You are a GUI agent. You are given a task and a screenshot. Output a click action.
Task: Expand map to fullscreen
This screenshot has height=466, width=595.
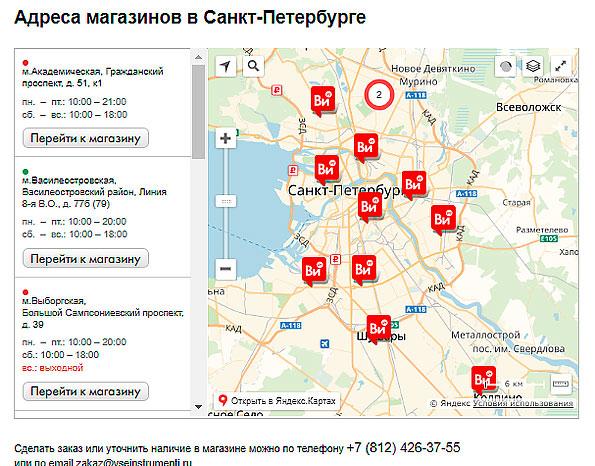(x=560, y=66)
